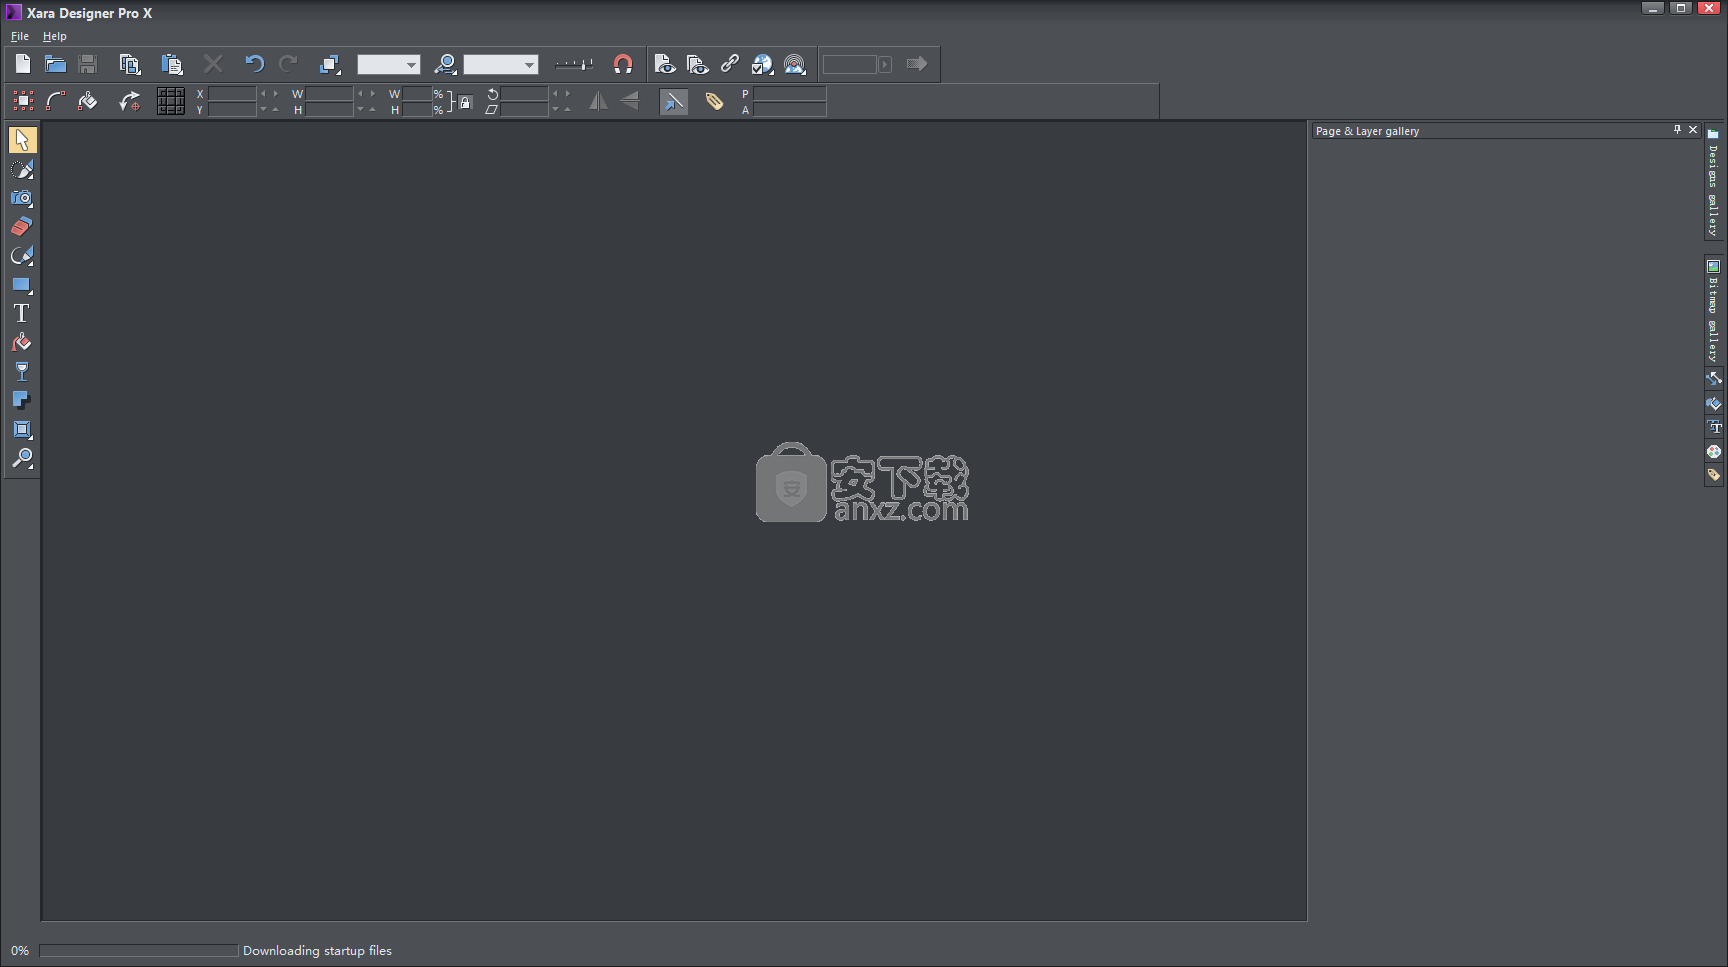Click the Save floppy disk icon

[88, 64]
